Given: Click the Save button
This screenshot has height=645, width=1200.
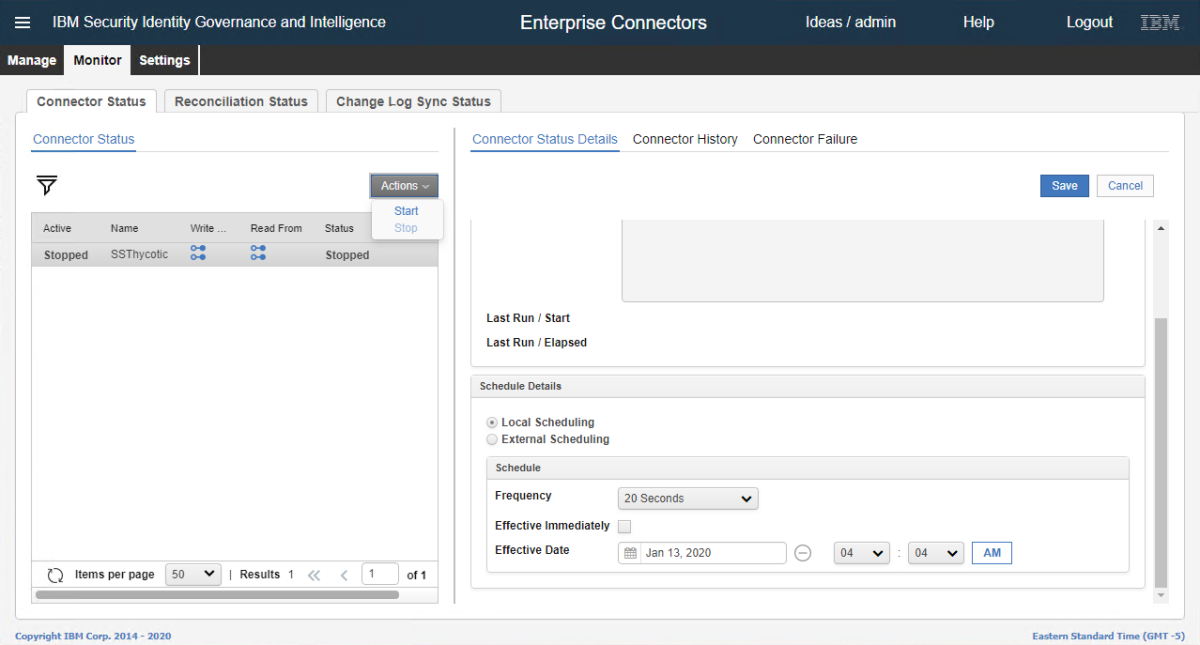Looking at the screenshot, I should pyautogui.click(x=1064, y=186).
